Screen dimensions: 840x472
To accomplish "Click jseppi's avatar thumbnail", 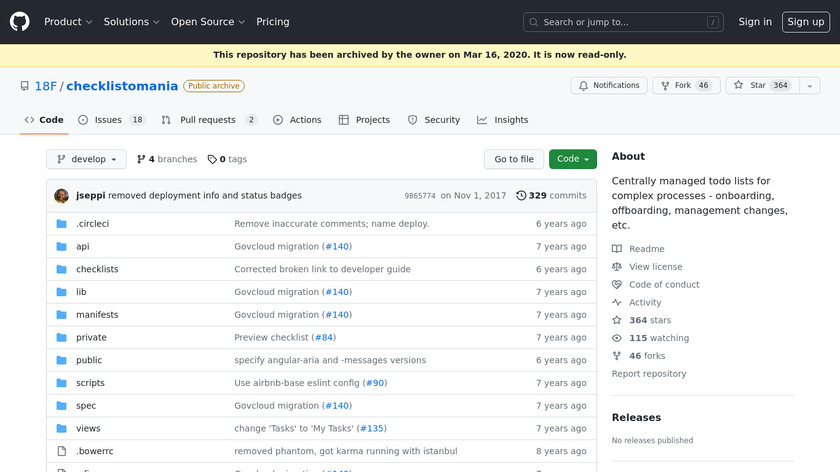I will [62, 195].
